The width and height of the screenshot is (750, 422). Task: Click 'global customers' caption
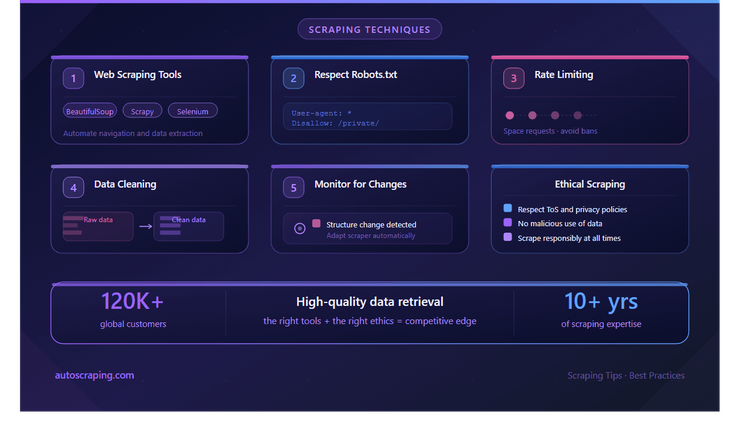point(133,324)
